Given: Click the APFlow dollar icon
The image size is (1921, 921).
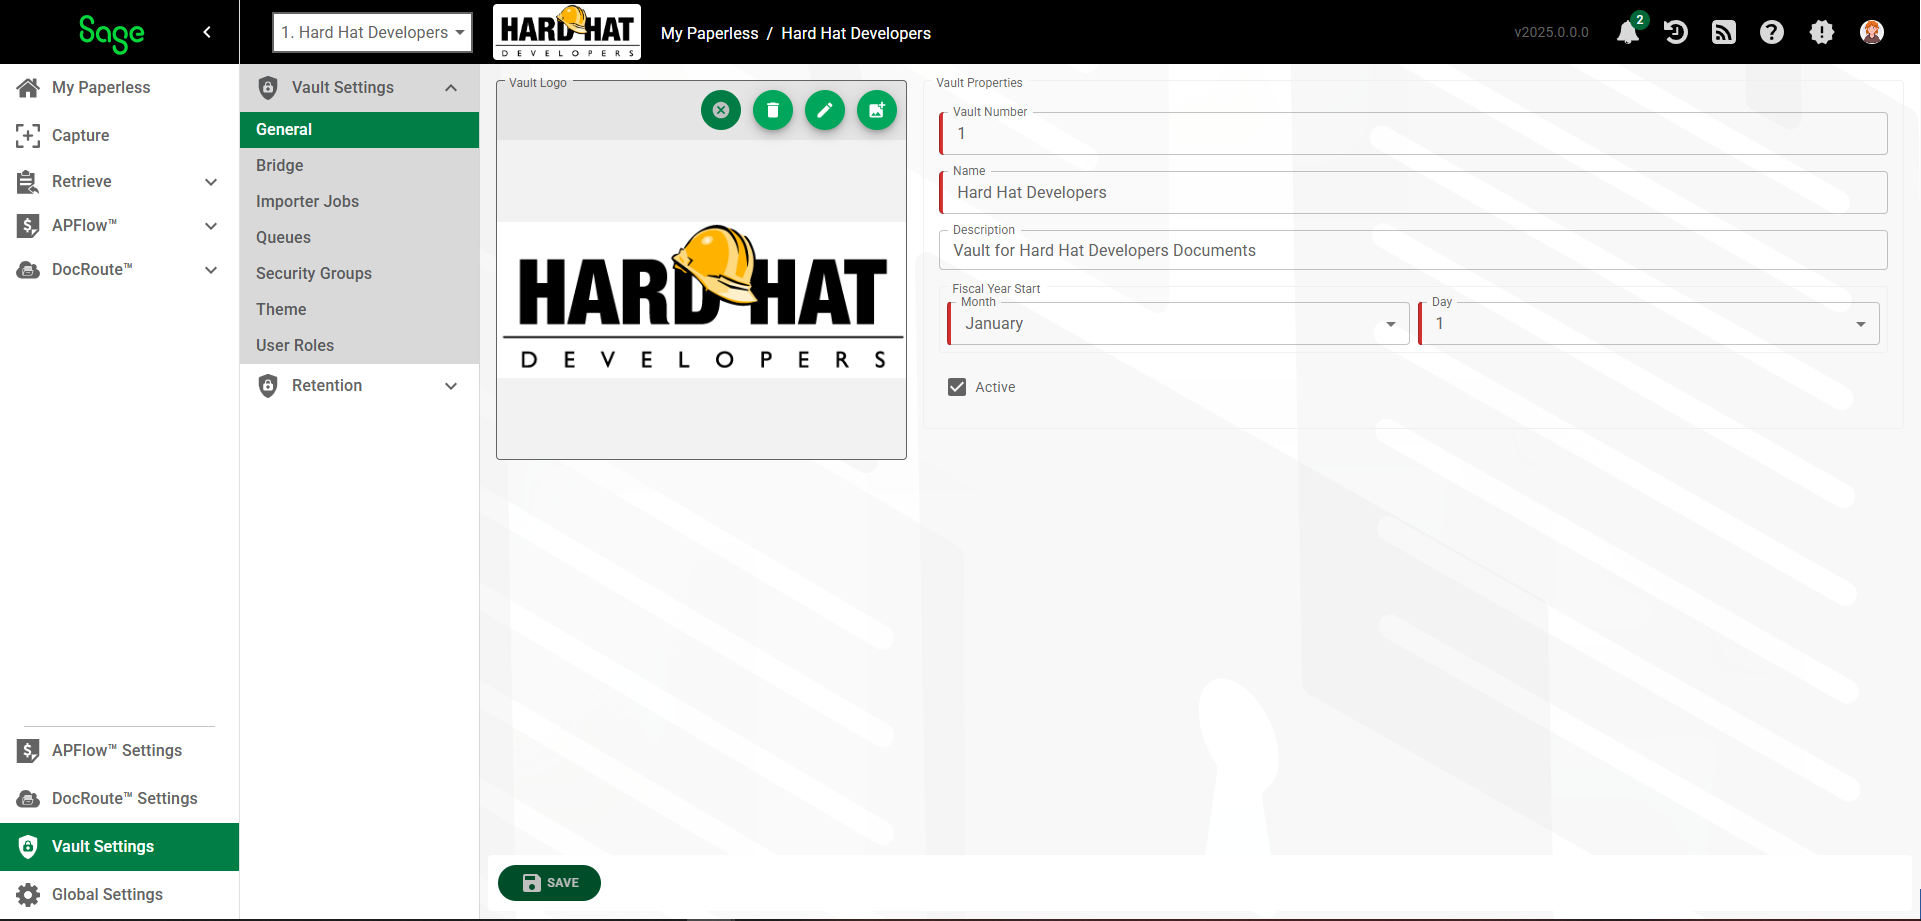Looking at the screenshot, I should [28, 226].
